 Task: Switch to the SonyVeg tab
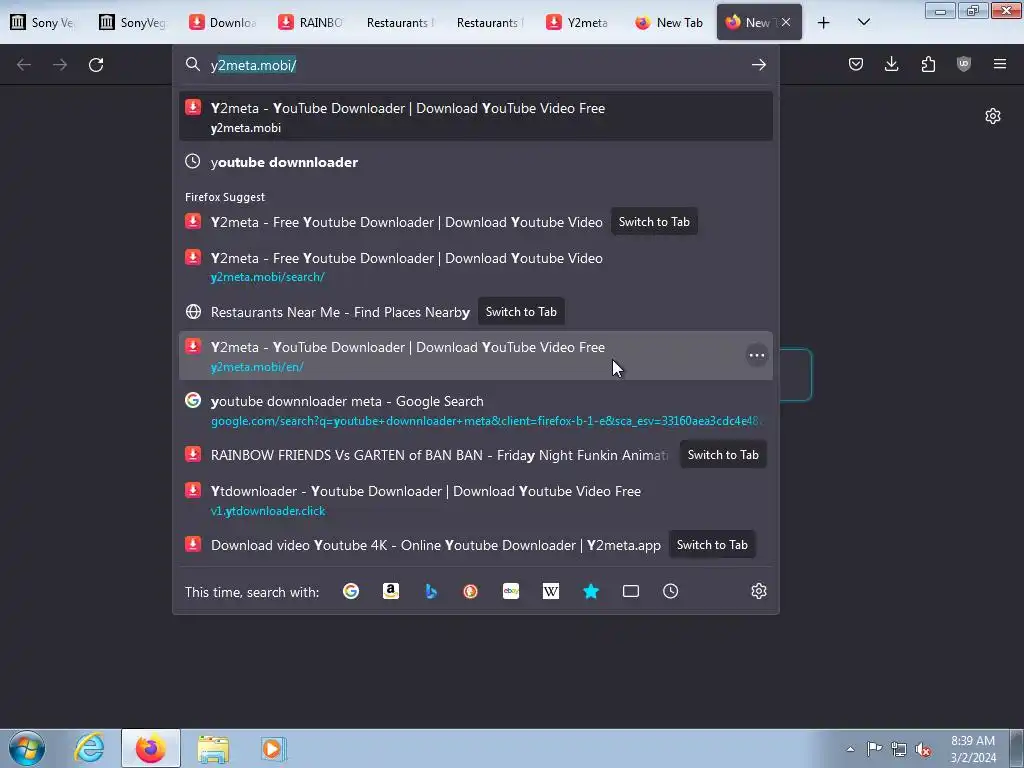133,22
